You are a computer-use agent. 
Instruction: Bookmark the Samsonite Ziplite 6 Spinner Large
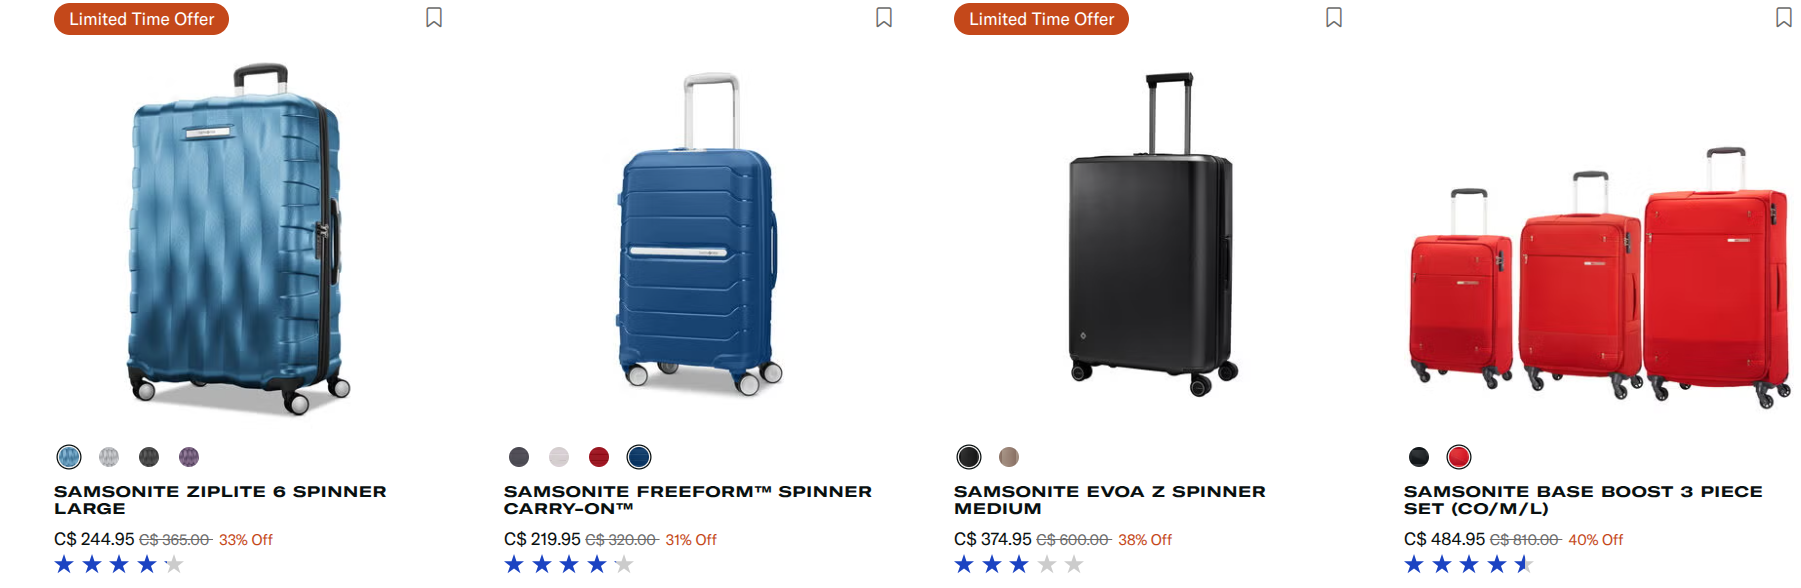point(434,18)
